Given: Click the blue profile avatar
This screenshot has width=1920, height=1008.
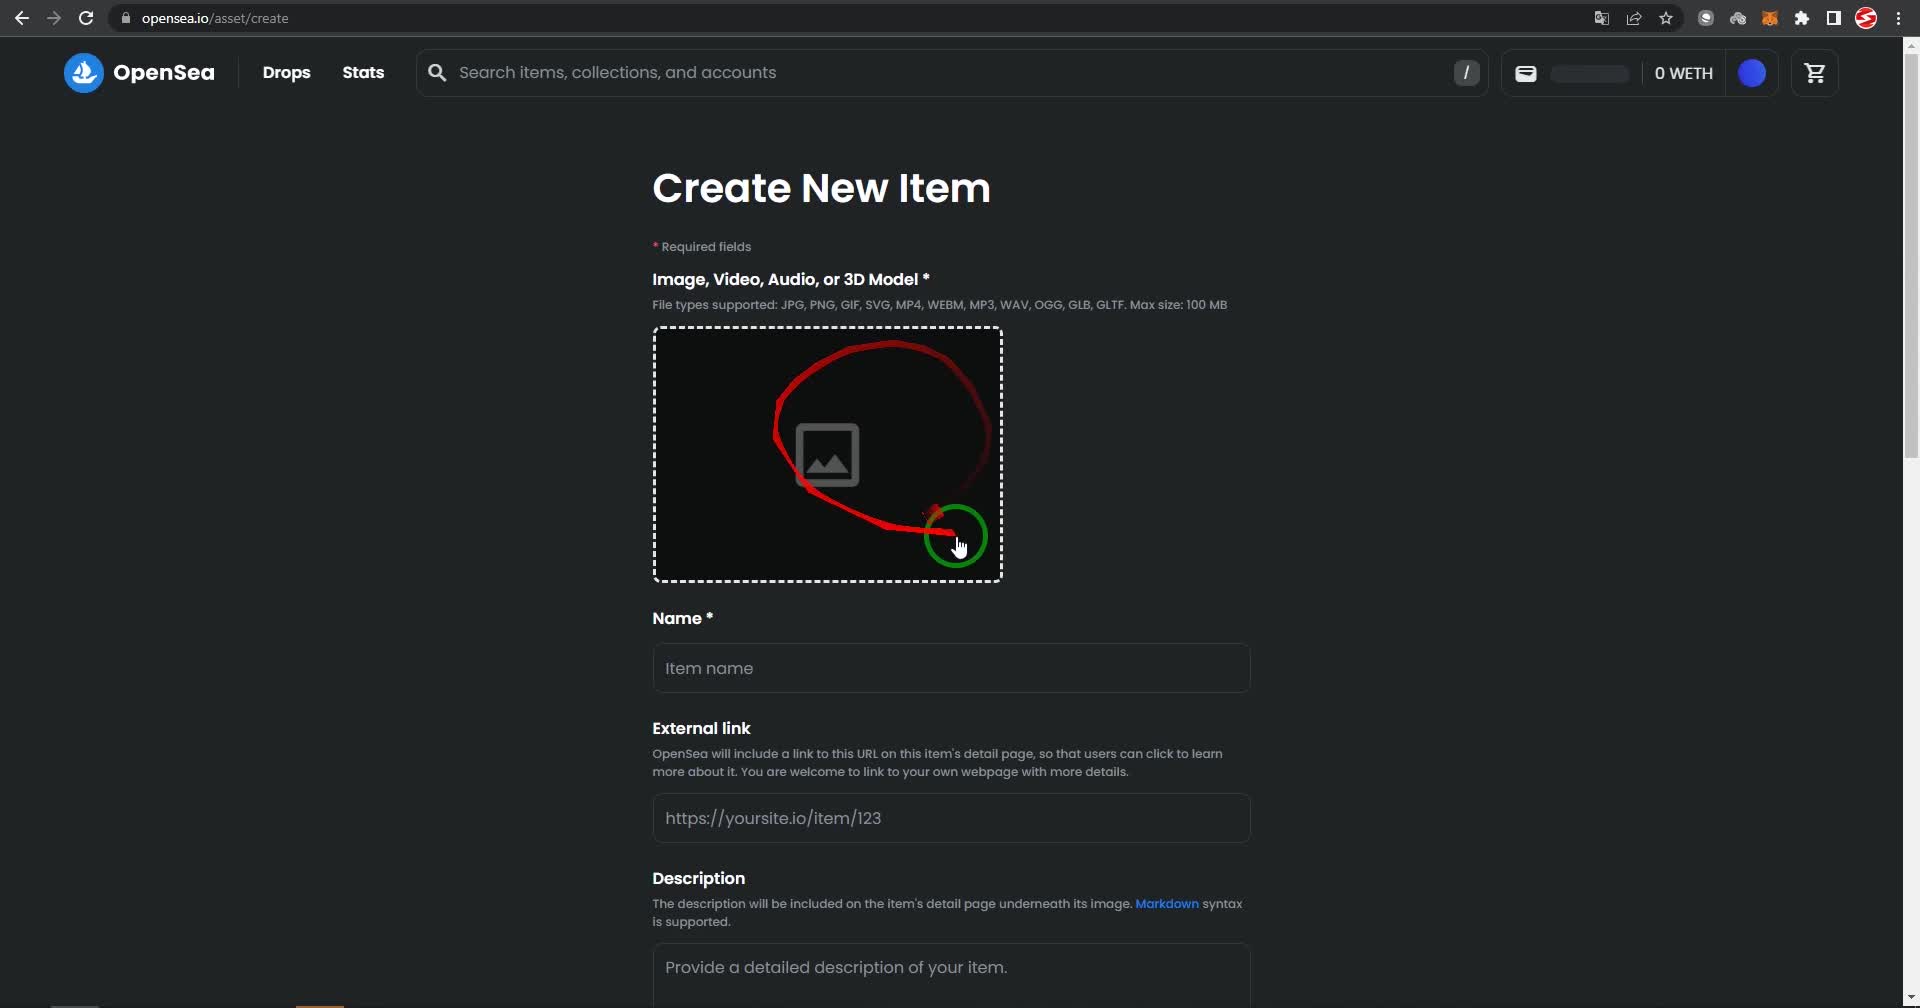Looking at the screenshot, I should [1751, 73].
